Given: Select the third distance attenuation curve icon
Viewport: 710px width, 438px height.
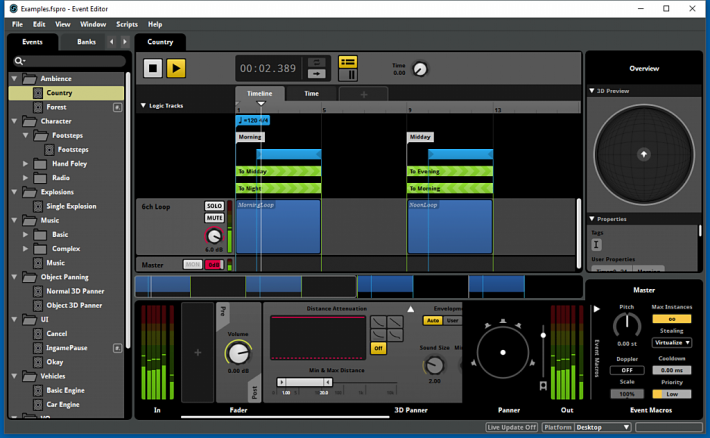Looking at the screenshot, I should (x=378, y=335).
